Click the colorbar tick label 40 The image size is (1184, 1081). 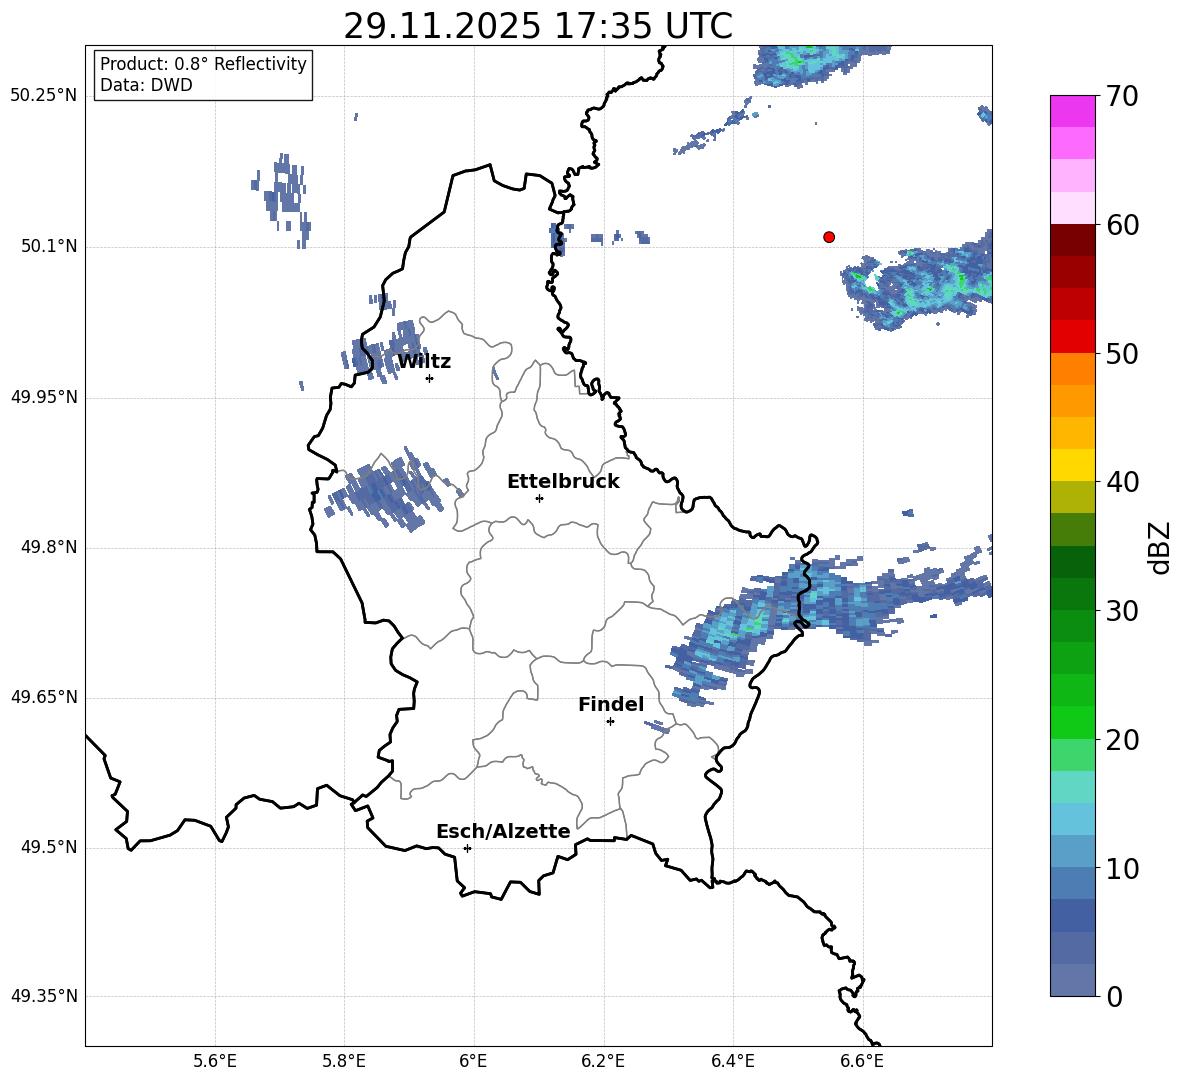(x=1122, y=482)
